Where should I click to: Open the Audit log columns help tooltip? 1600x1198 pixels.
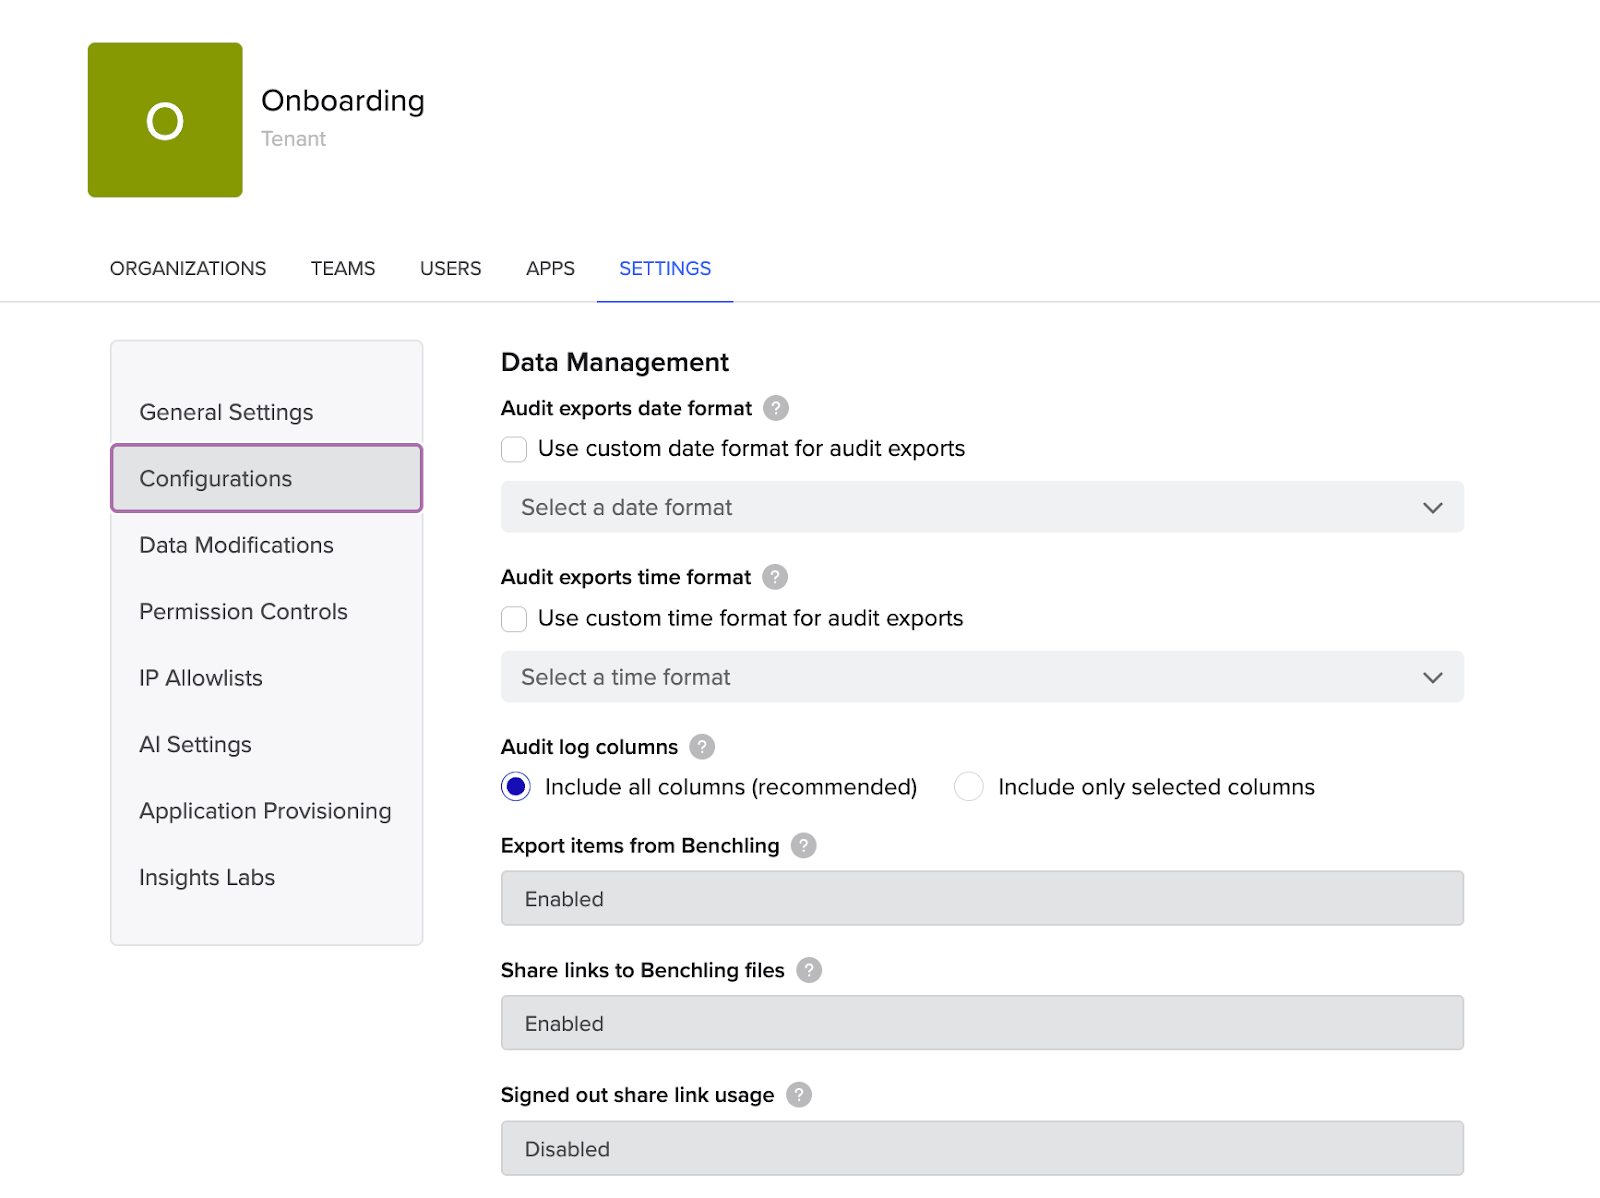[702, 747]
